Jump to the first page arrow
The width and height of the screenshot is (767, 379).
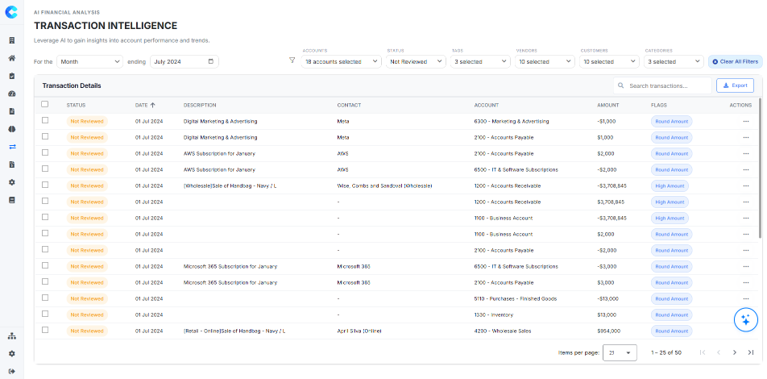[702, 353]
